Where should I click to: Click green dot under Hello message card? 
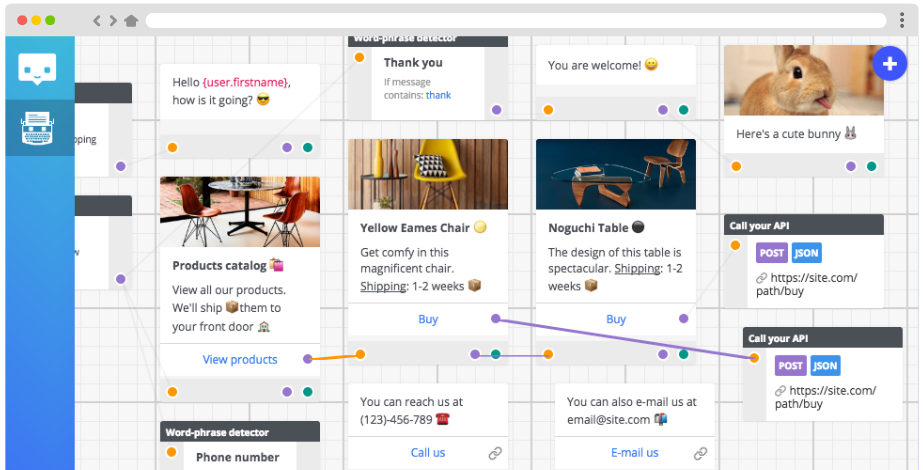pyautogui.click(x=307, y=147)
